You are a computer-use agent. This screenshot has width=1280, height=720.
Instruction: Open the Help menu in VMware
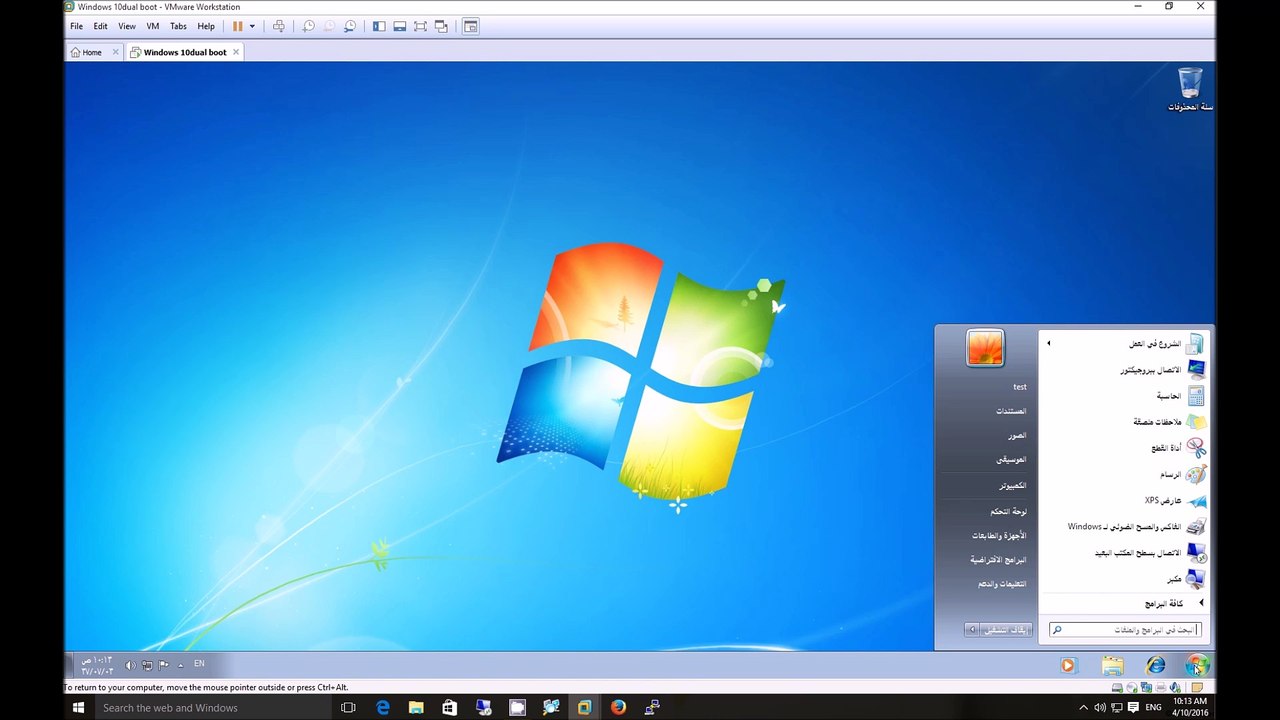click(206, 26)
